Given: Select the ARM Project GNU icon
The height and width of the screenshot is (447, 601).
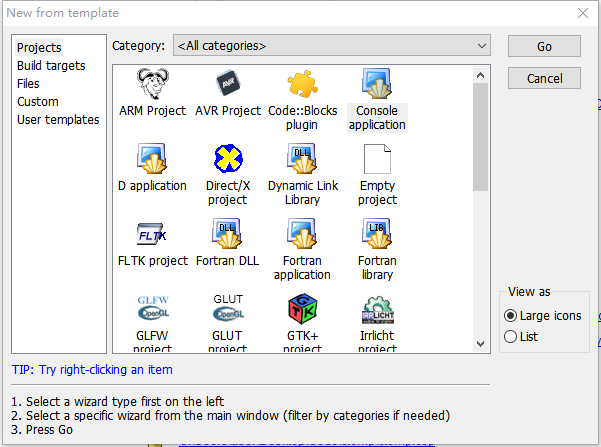Looking at the screenshot, I should coord(153,84).
